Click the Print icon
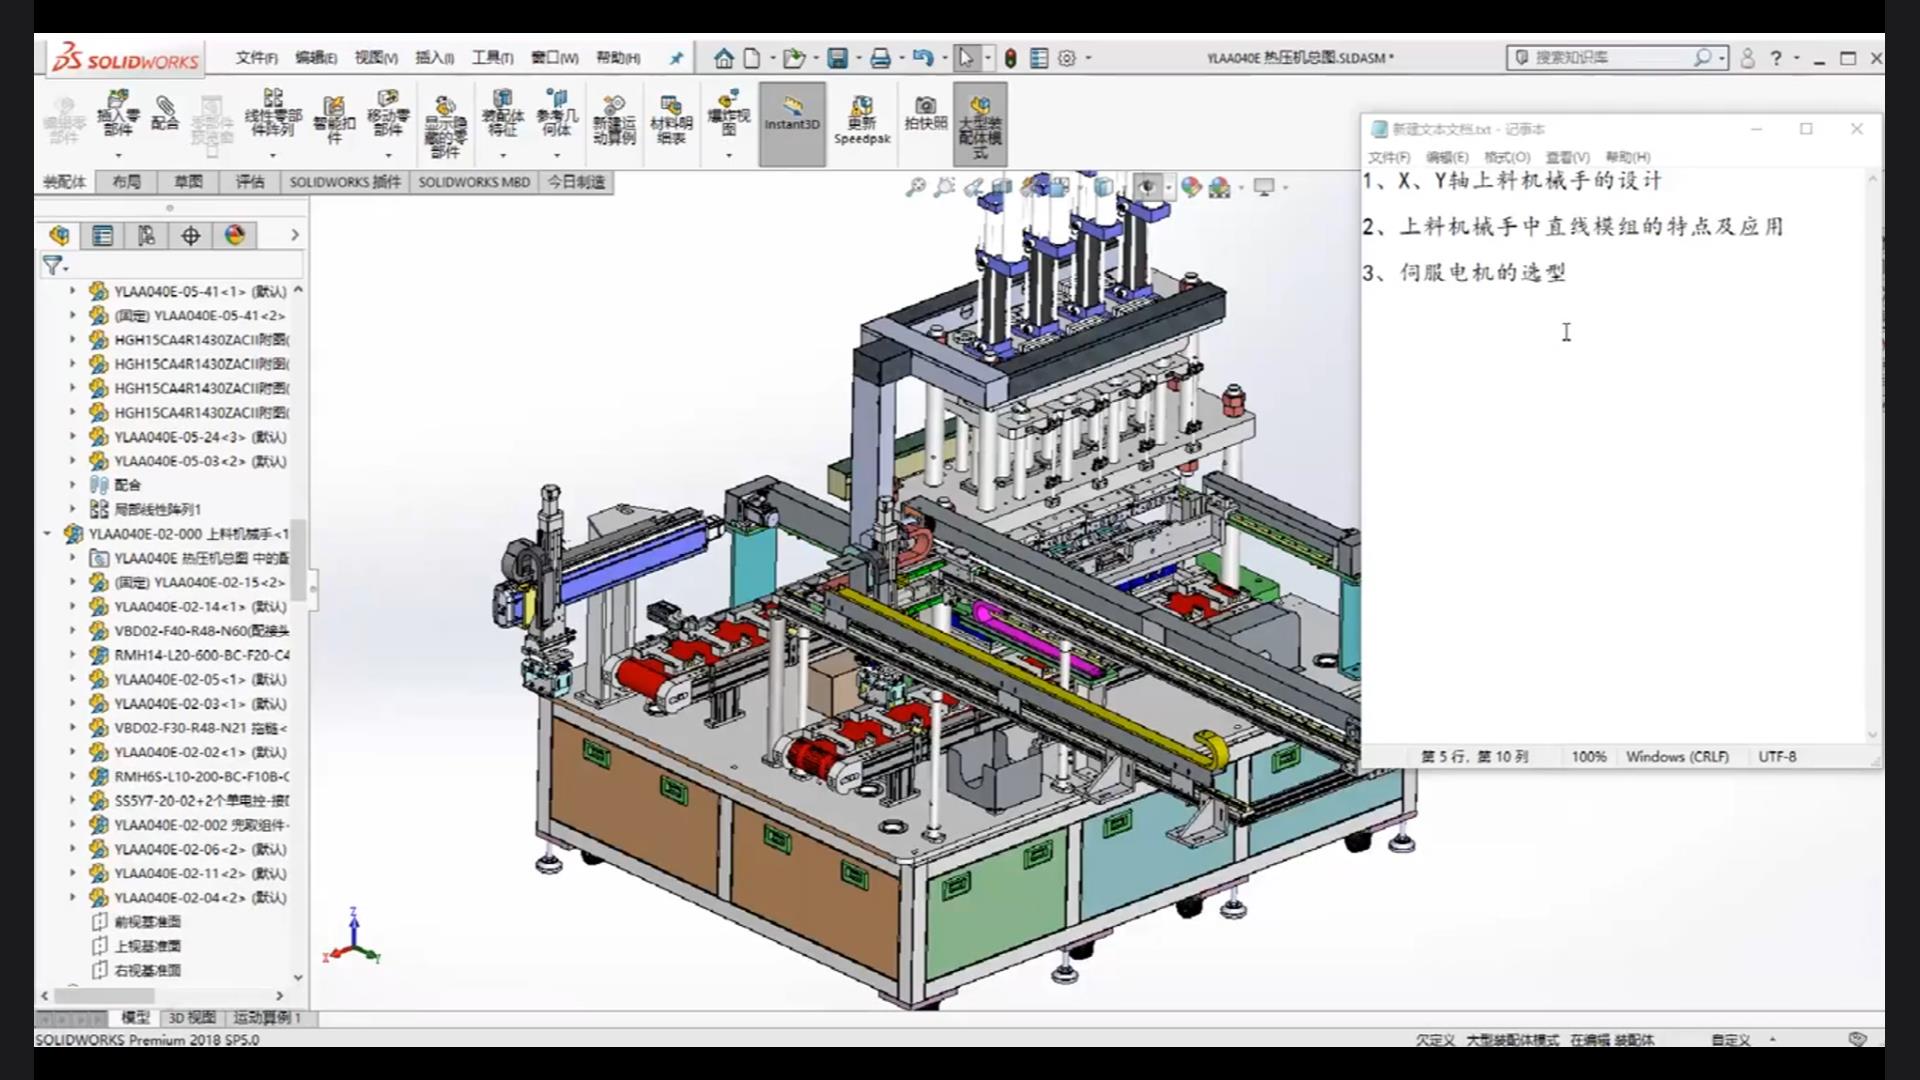1920x1080 pixels. (880, 58)
